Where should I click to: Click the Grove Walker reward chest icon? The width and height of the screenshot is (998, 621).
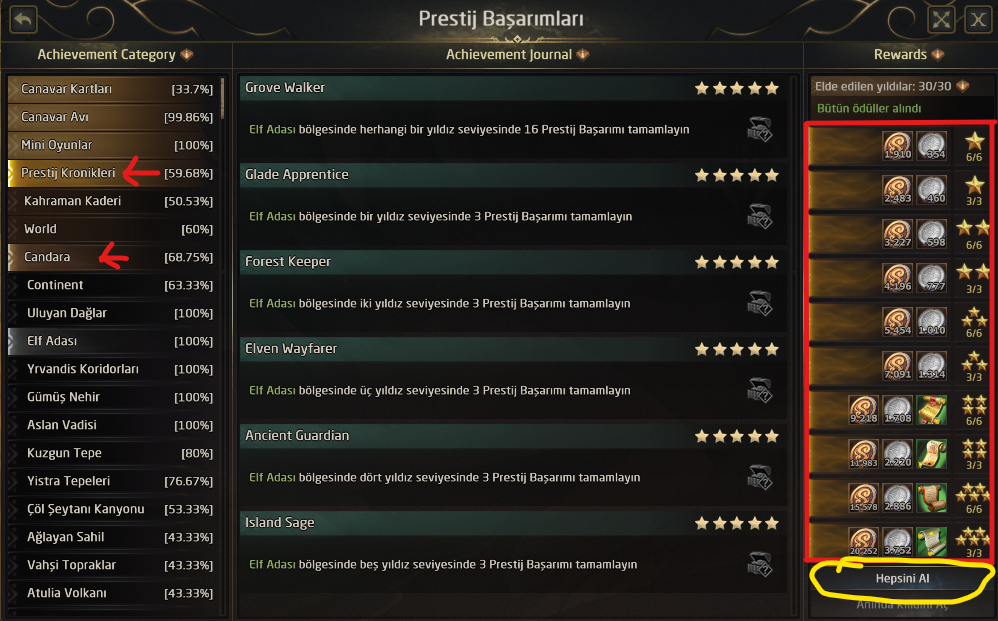pyautogui.click(x=759, y=129)
